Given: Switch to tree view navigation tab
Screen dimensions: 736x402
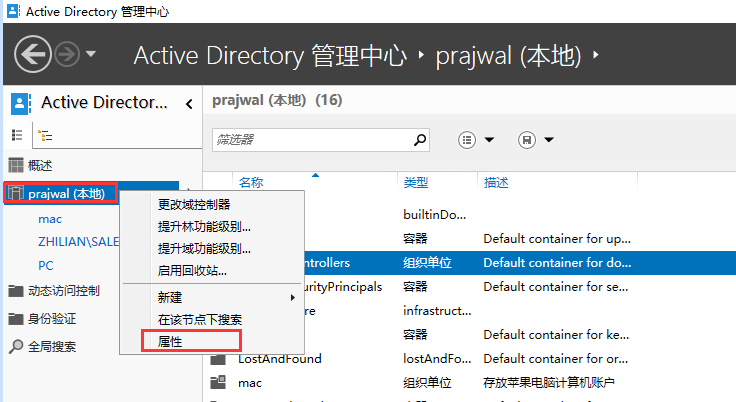Looking at the screenshot, I should (x=45, y=136).
